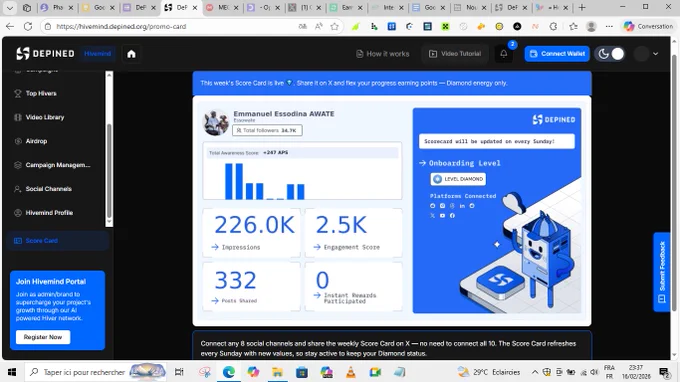Open Copilot Conversation button
The height and width of the screenshot is (382, 680).
(x=648, y=26)
